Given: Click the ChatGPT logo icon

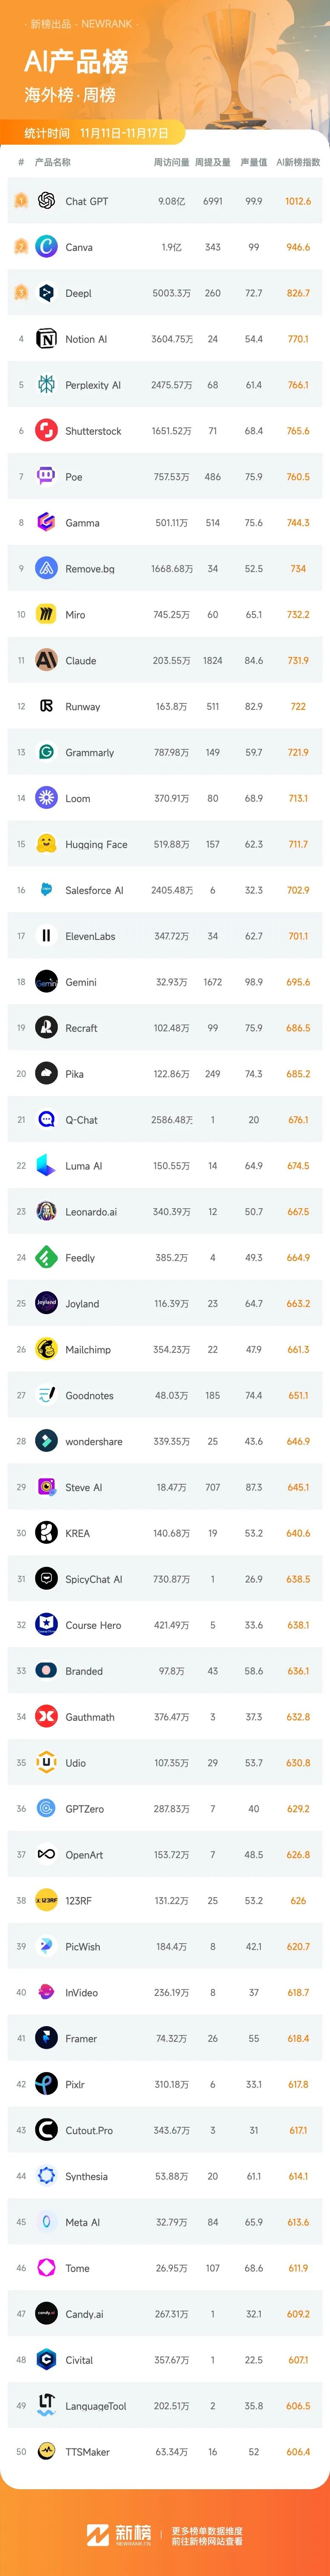Looking at the screenshot, I should pyautogui.click(x=46, y=201).
